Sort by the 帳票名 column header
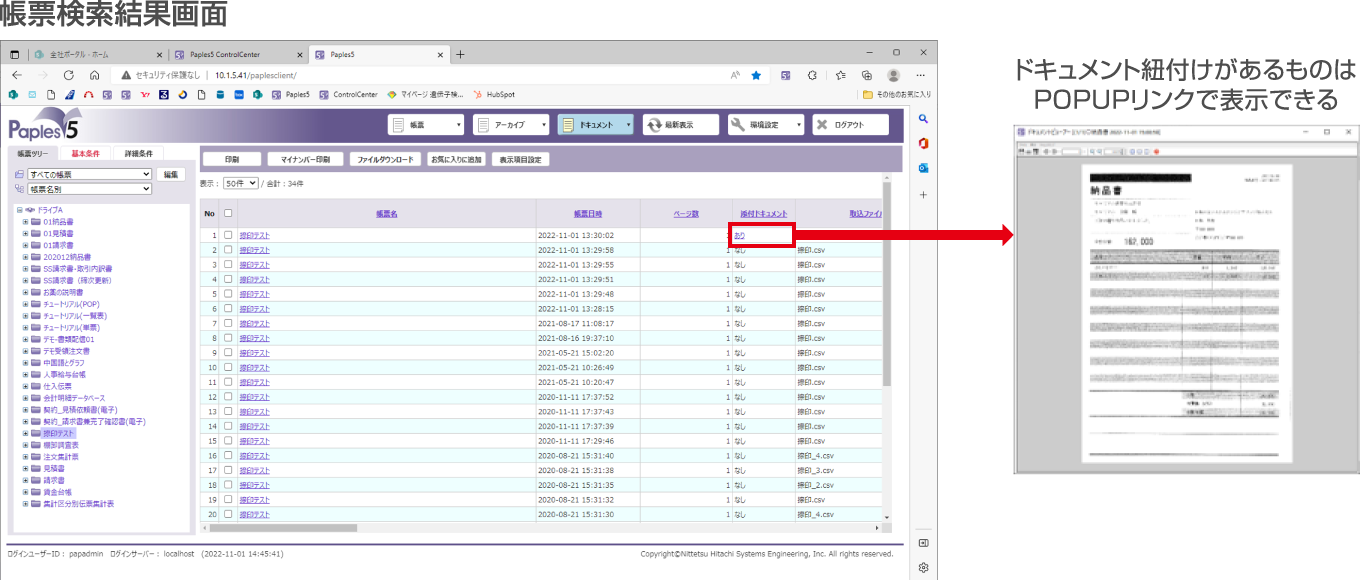The image size is (1360, 580). click(x=387, y=214)
